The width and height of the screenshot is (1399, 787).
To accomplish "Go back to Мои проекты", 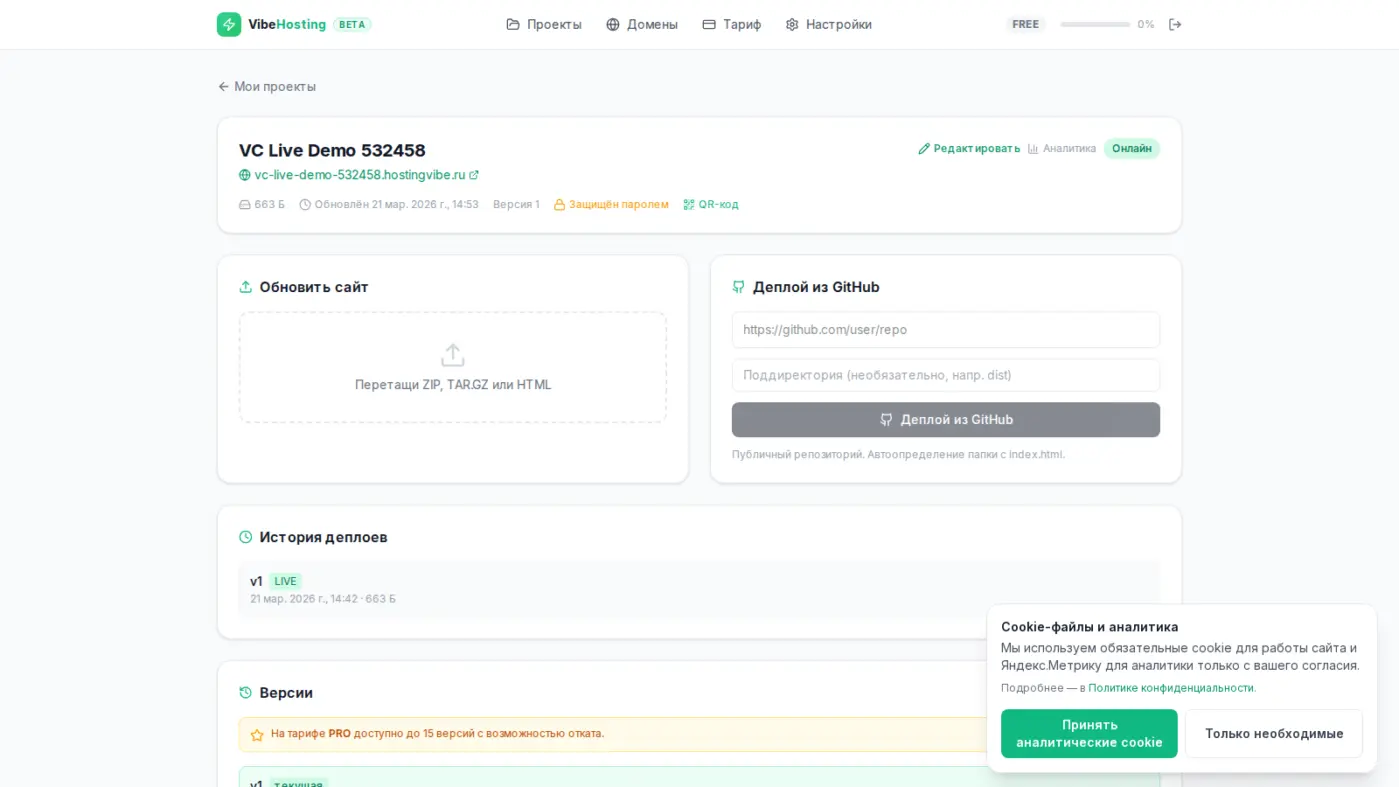I will 267,86.
